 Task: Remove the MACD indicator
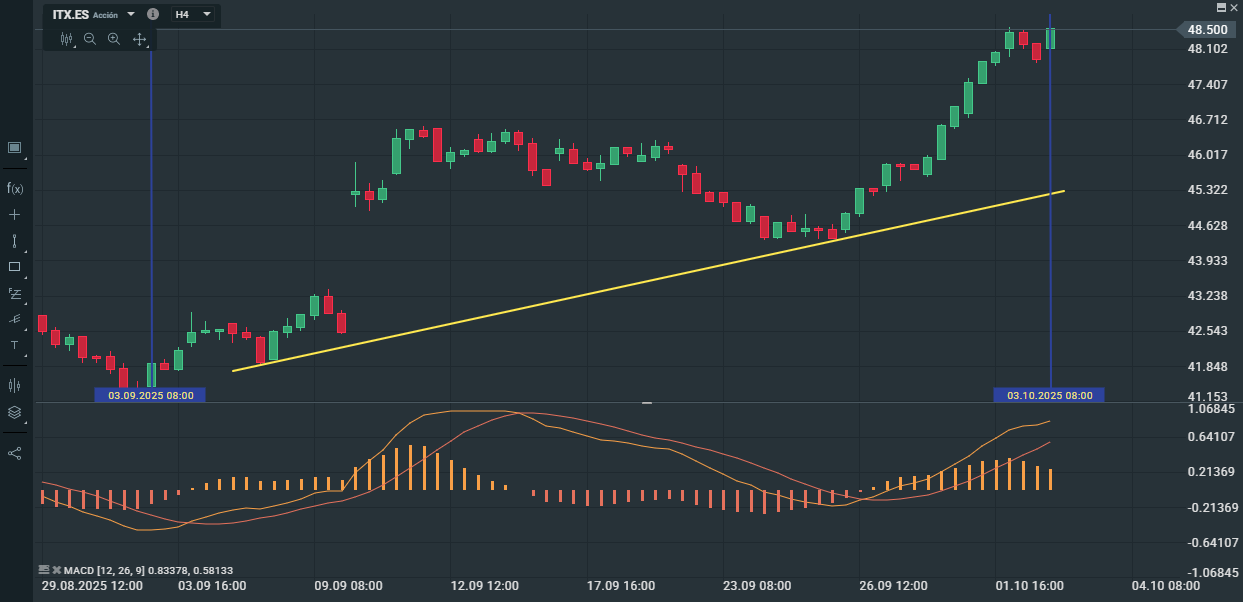tap(57, 570)
